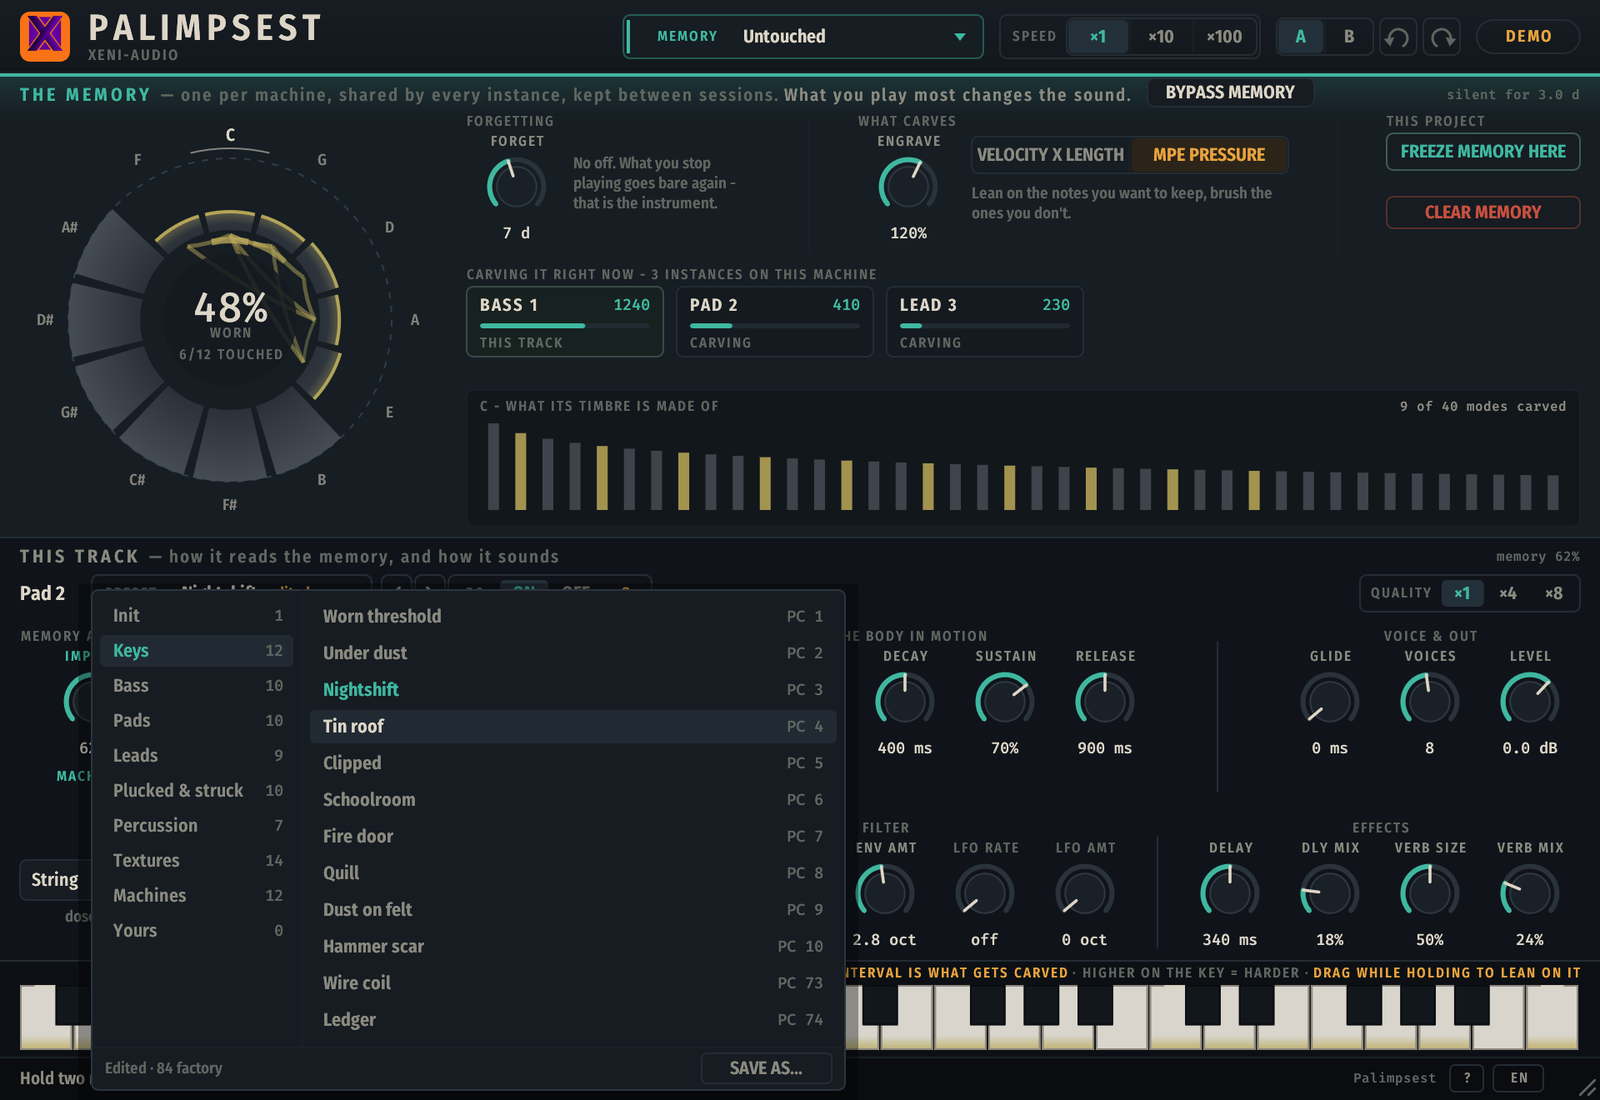Load the Ledger preset
1600x1100 pixels.
coord(573,1020)
